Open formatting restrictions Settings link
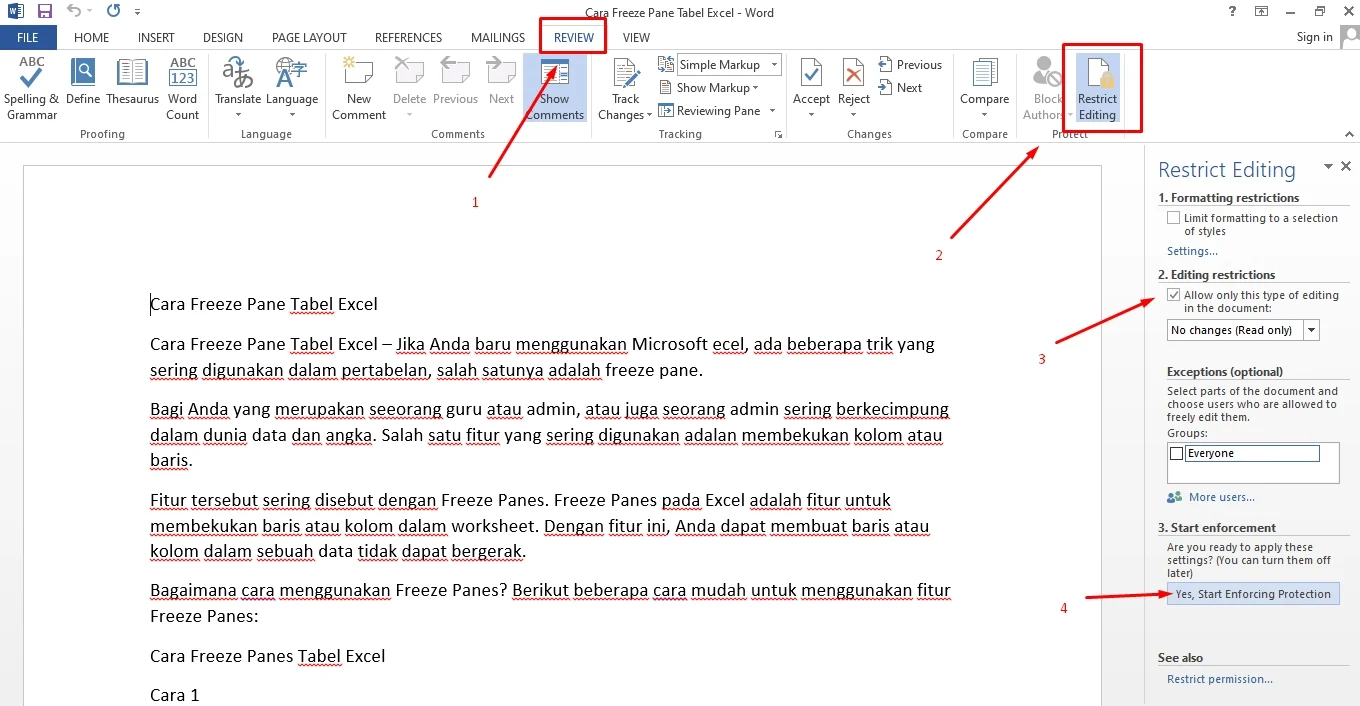 [1192, 251]
